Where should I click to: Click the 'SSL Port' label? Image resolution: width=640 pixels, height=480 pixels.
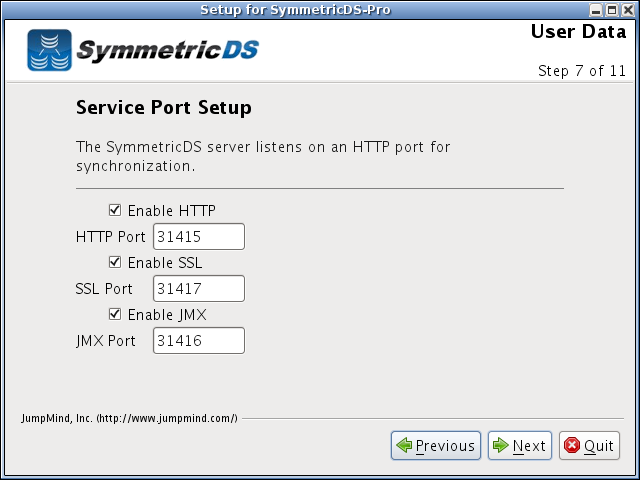(104, 289)
